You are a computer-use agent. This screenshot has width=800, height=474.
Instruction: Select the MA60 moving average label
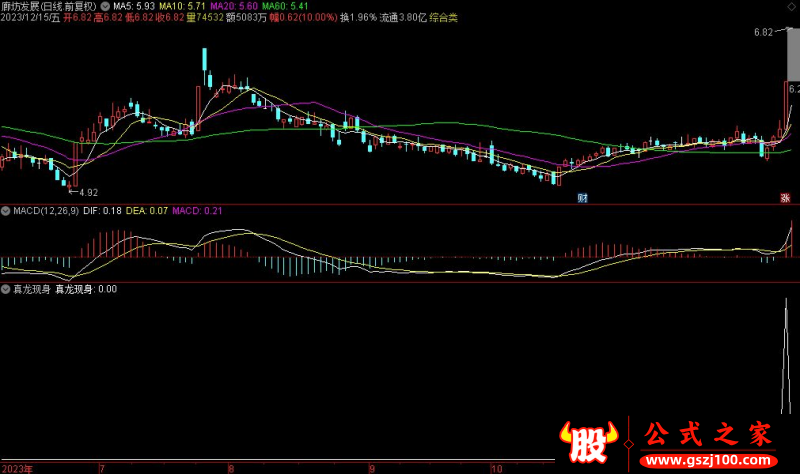pos(280,6)
